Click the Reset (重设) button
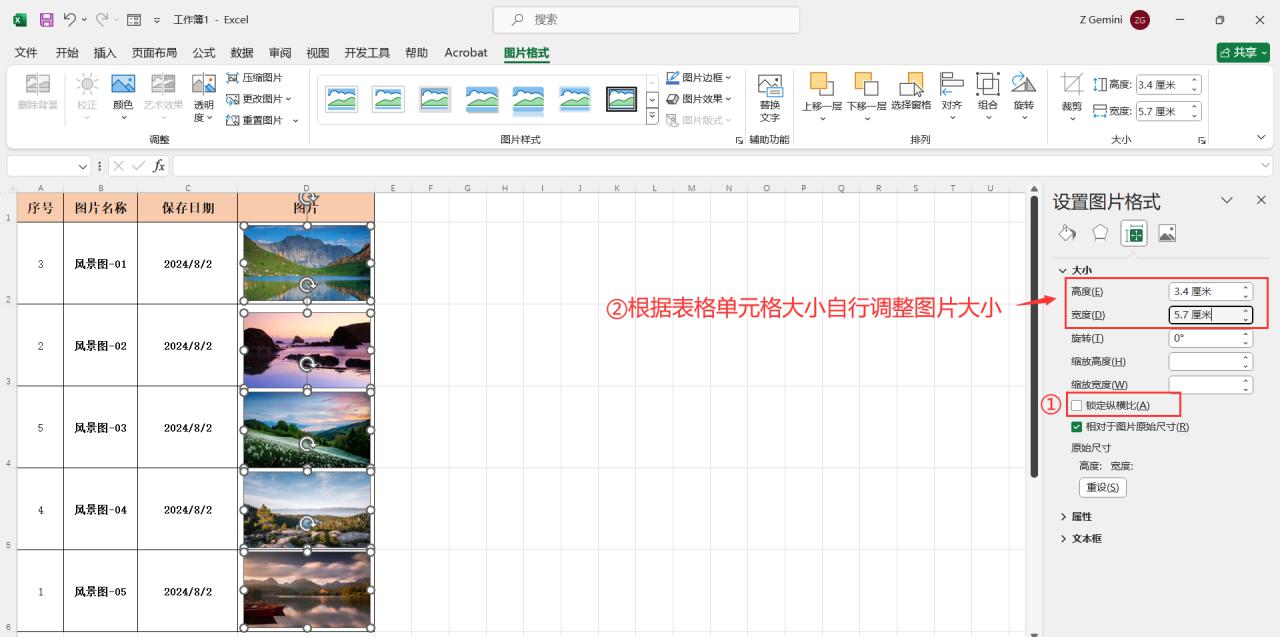1280x637 pixels. 1103,487
